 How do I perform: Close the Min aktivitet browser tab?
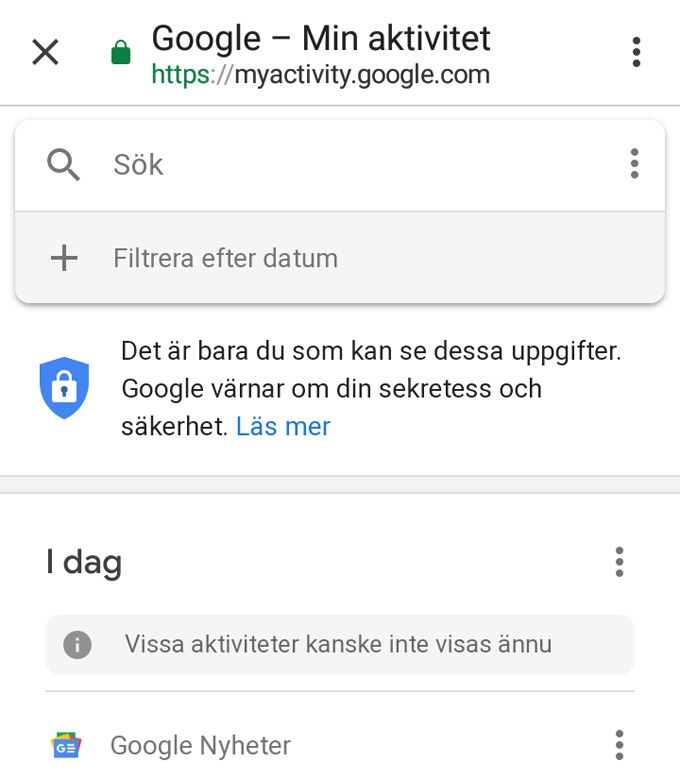(45, 52)
